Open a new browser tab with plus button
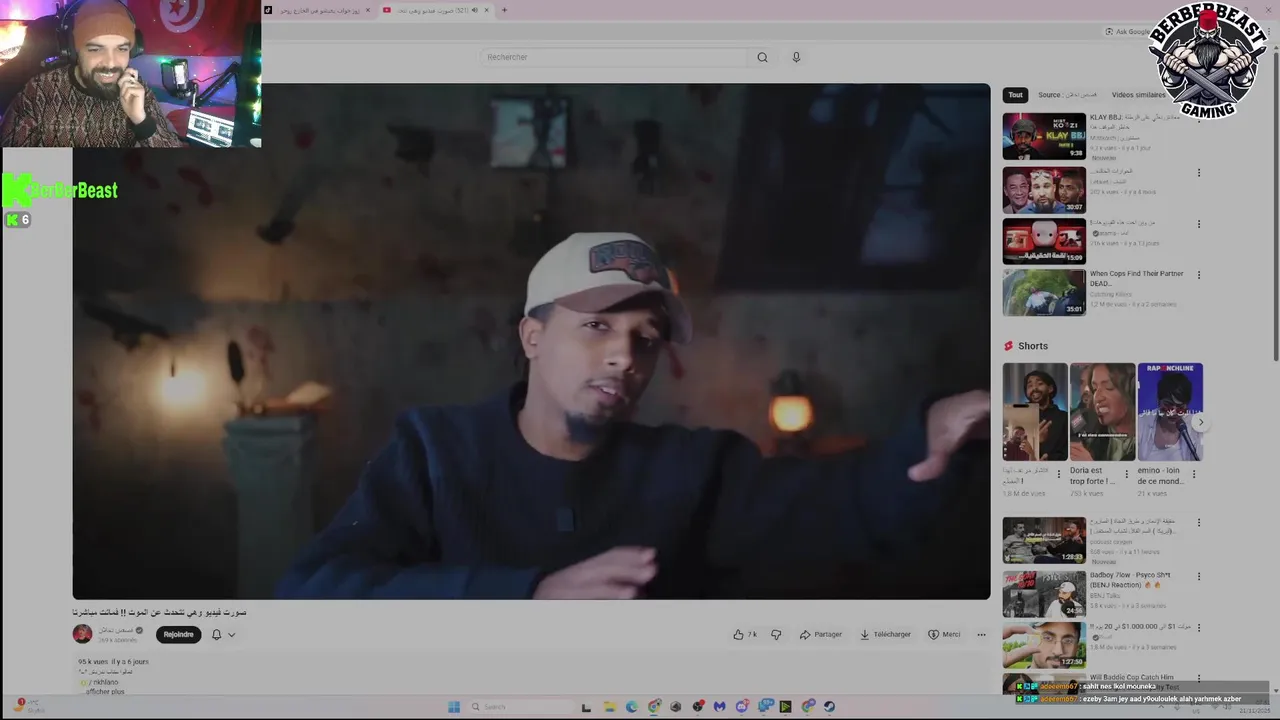This screenshot has width=1280, height=720. (504, 10)
